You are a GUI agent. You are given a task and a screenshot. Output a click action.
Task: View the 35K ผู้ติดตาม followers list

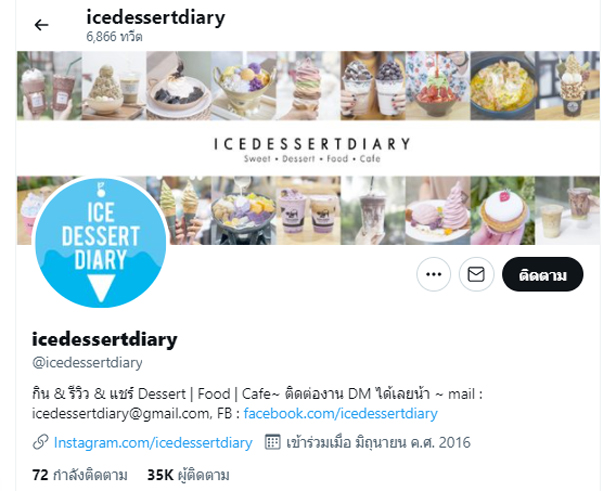[x=188, y=475]
